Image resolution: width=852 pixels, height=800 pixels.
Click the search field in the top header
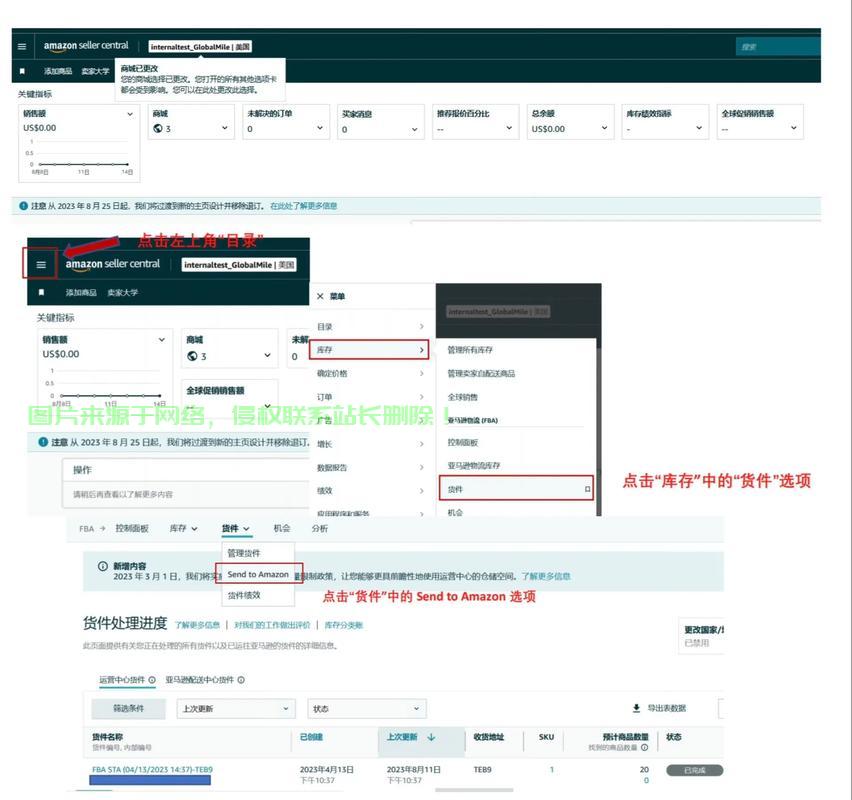(x=777, y=46)
